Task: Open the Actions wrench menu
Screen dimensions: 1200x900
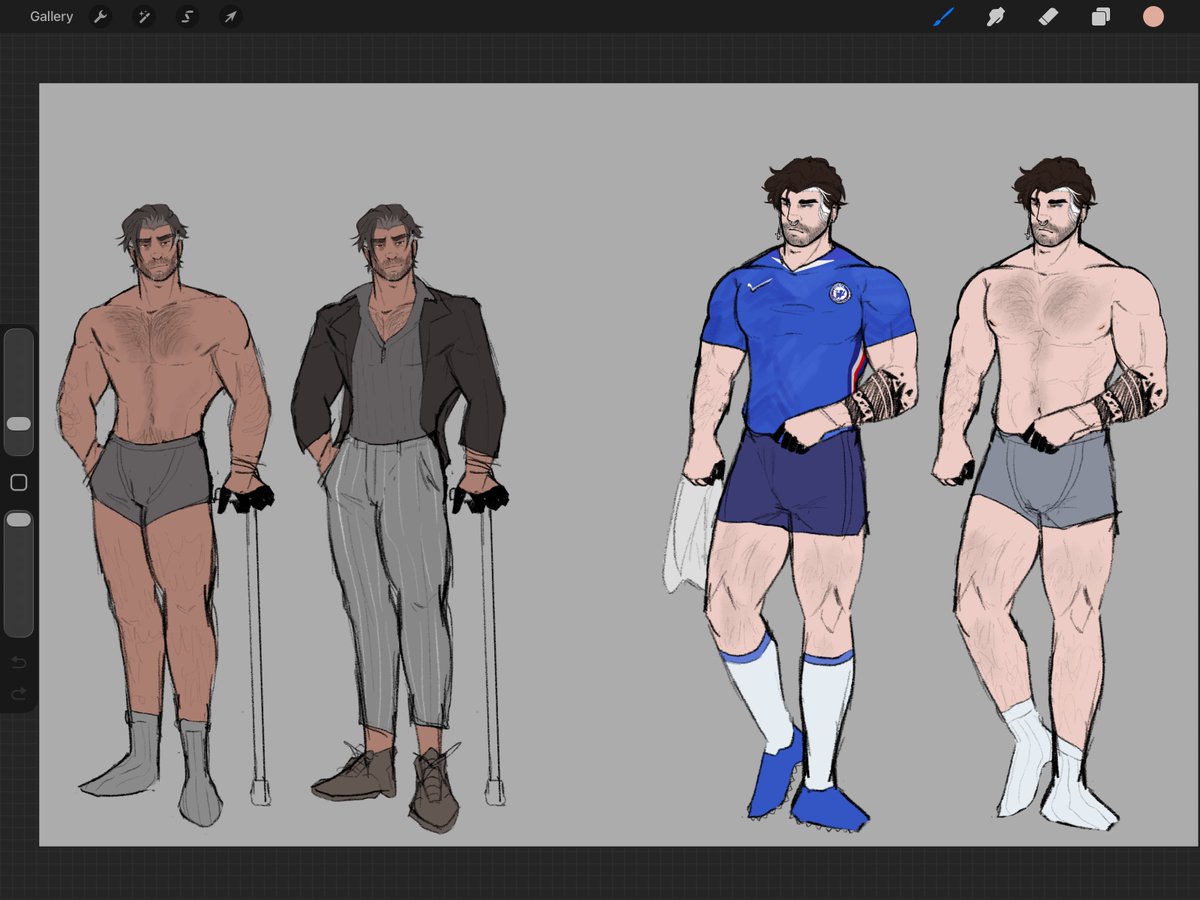Action: (100, 17)
